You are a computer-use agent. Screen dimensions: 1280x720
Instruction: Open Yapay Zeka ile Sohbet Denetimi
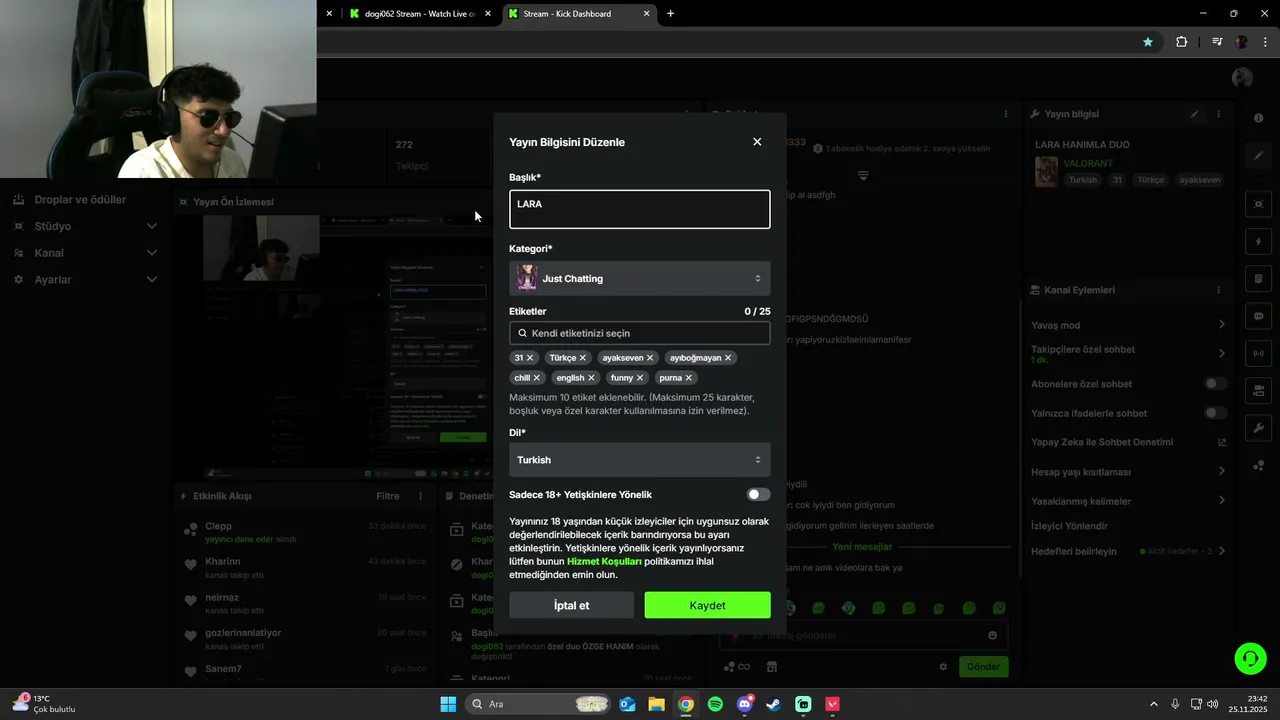[x=1128, y=442]
